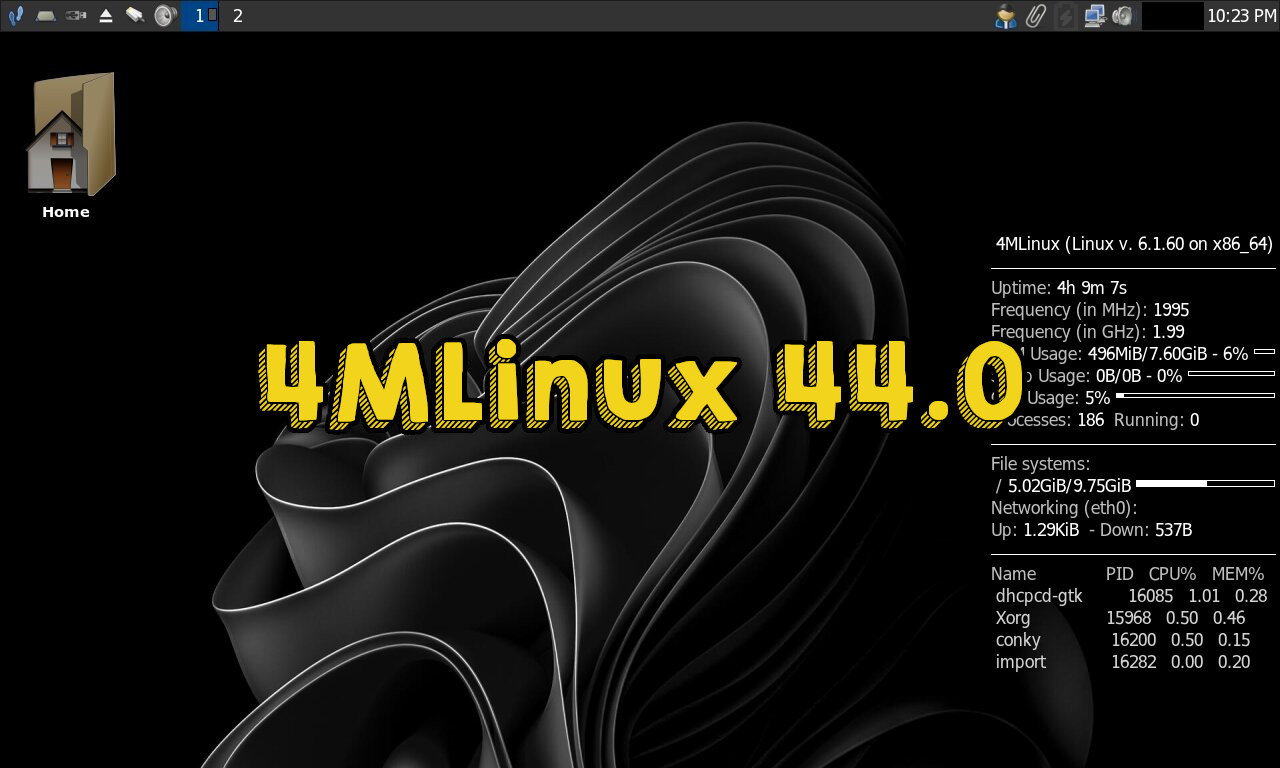Click the "Frequency (in MHz): 1995" line
The width and height of the screenshot is (1280, 768).
1090,310
